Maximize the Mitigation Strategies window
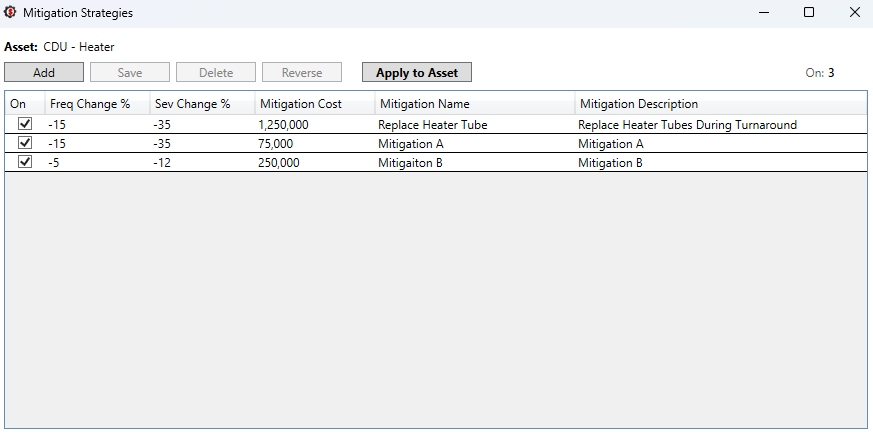The image size is (873, 437). point(809,12)
